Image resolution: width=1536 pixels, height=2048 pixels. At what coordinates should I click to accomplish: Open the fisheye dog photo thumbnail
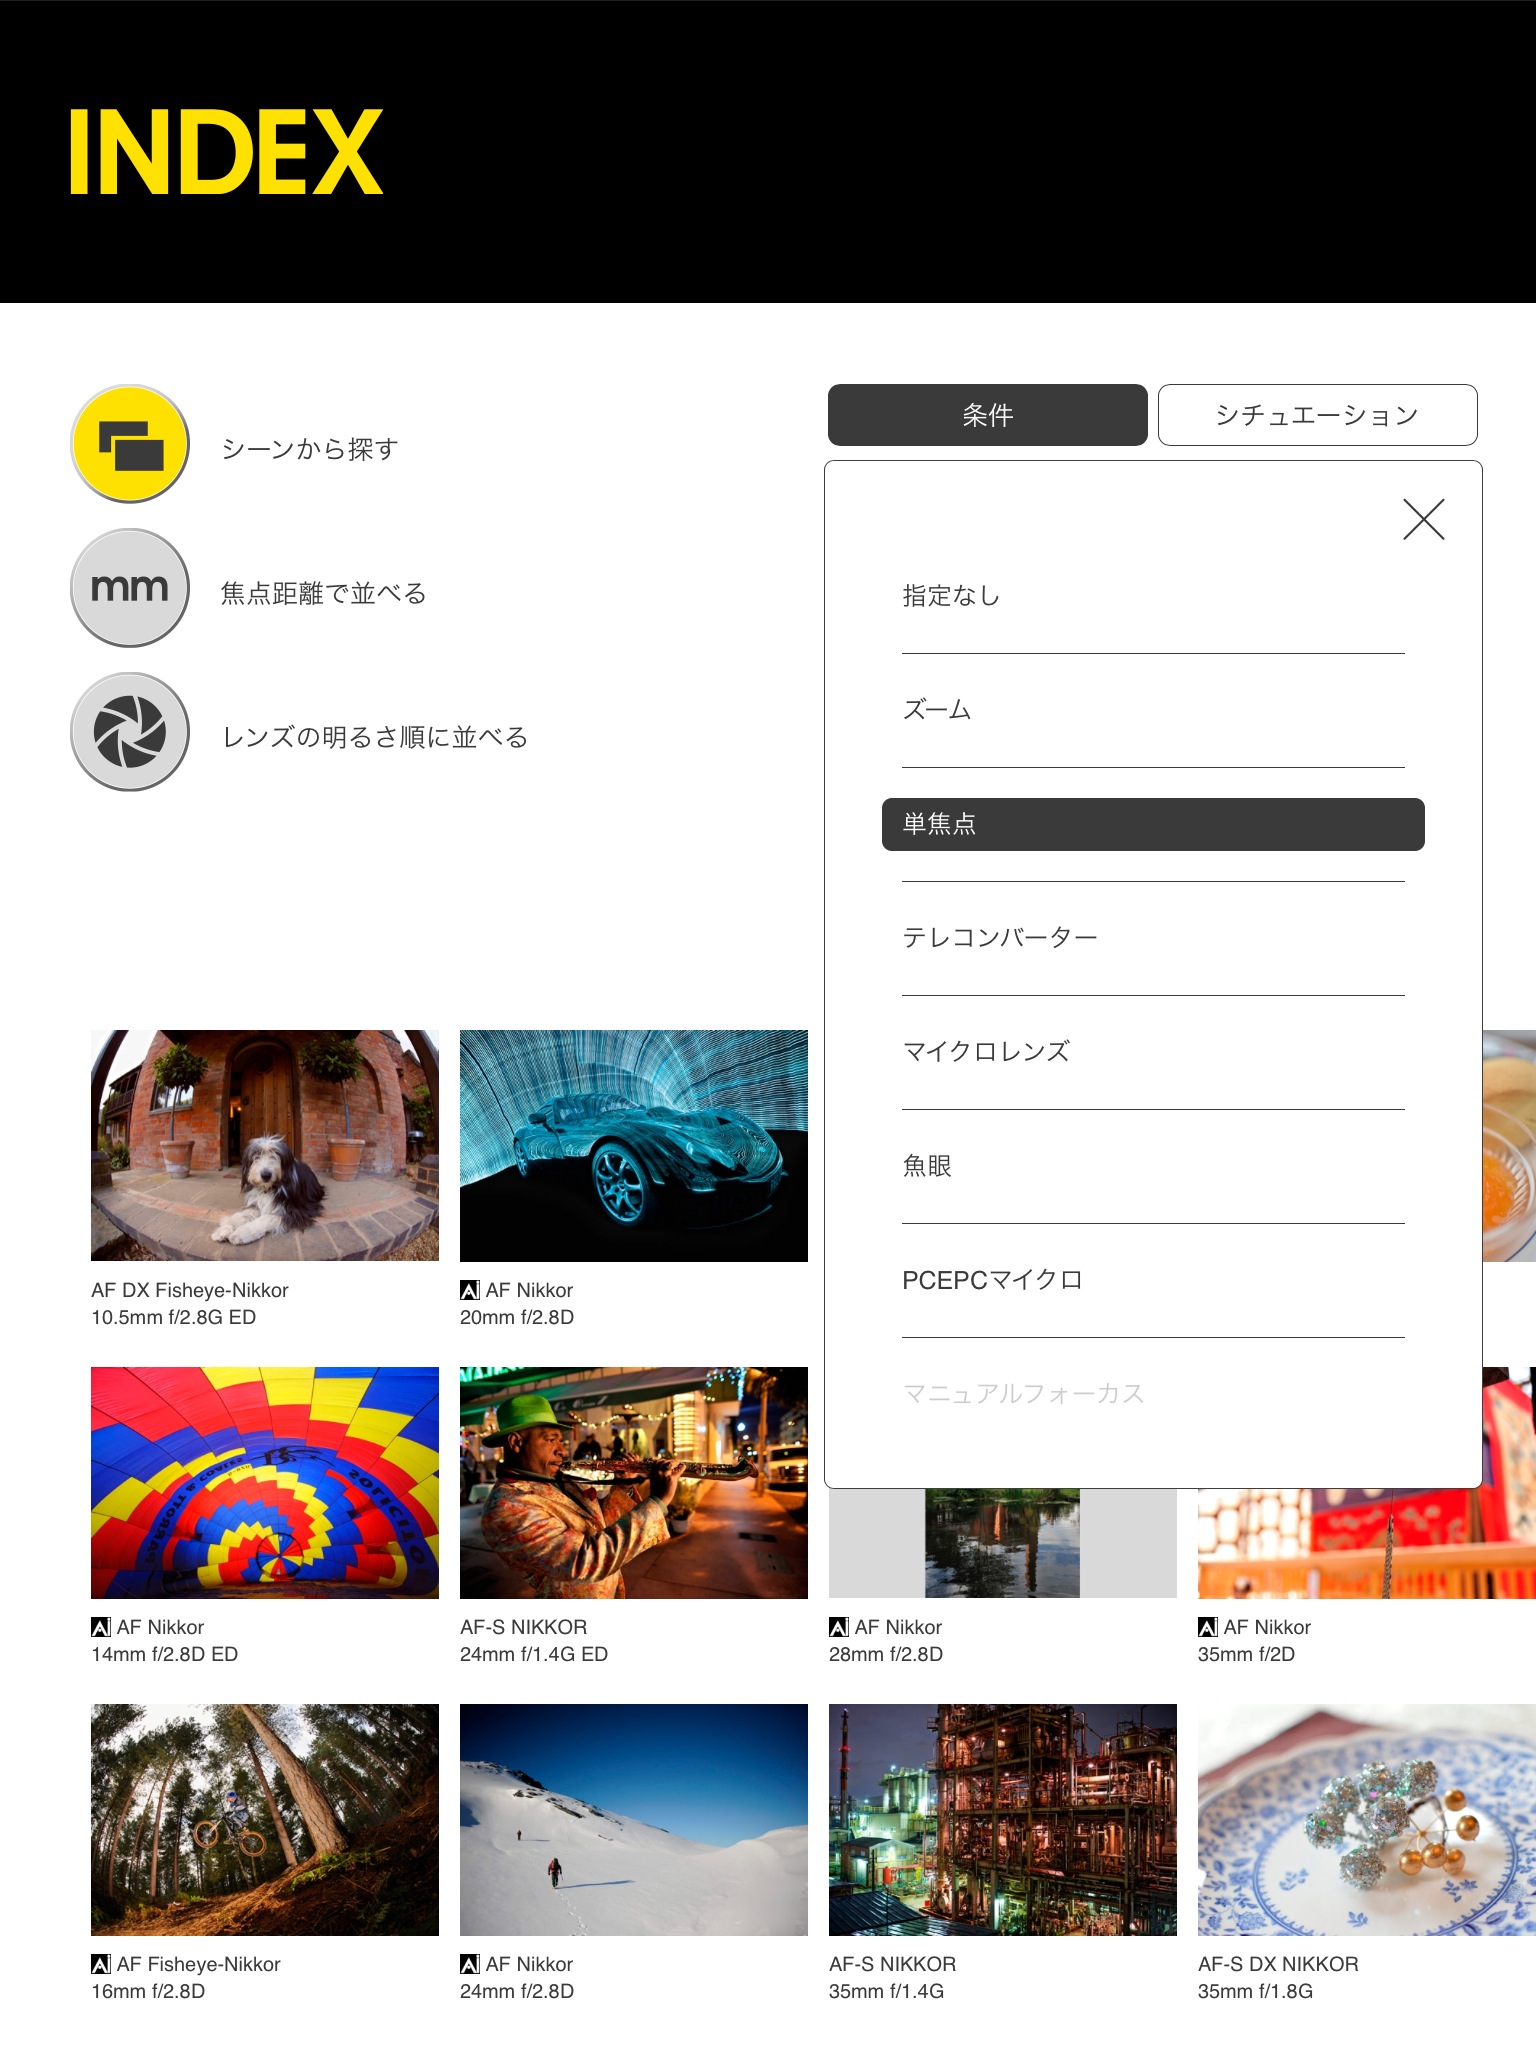click(x=264, y=1145)
